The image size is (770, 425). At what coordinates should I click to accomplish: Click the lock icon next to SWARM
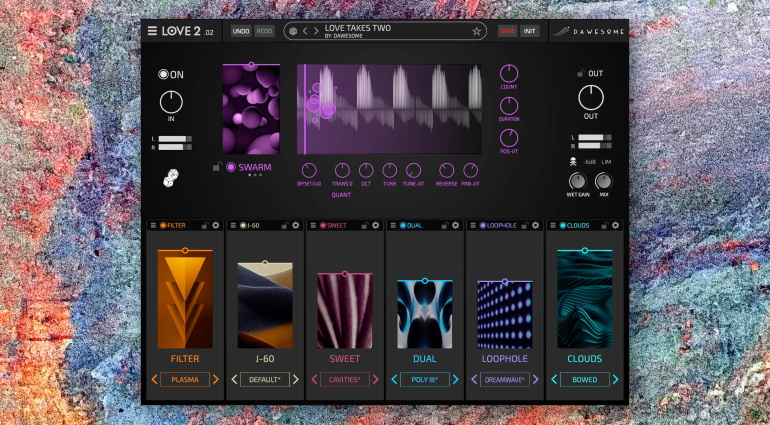(216, 167)
